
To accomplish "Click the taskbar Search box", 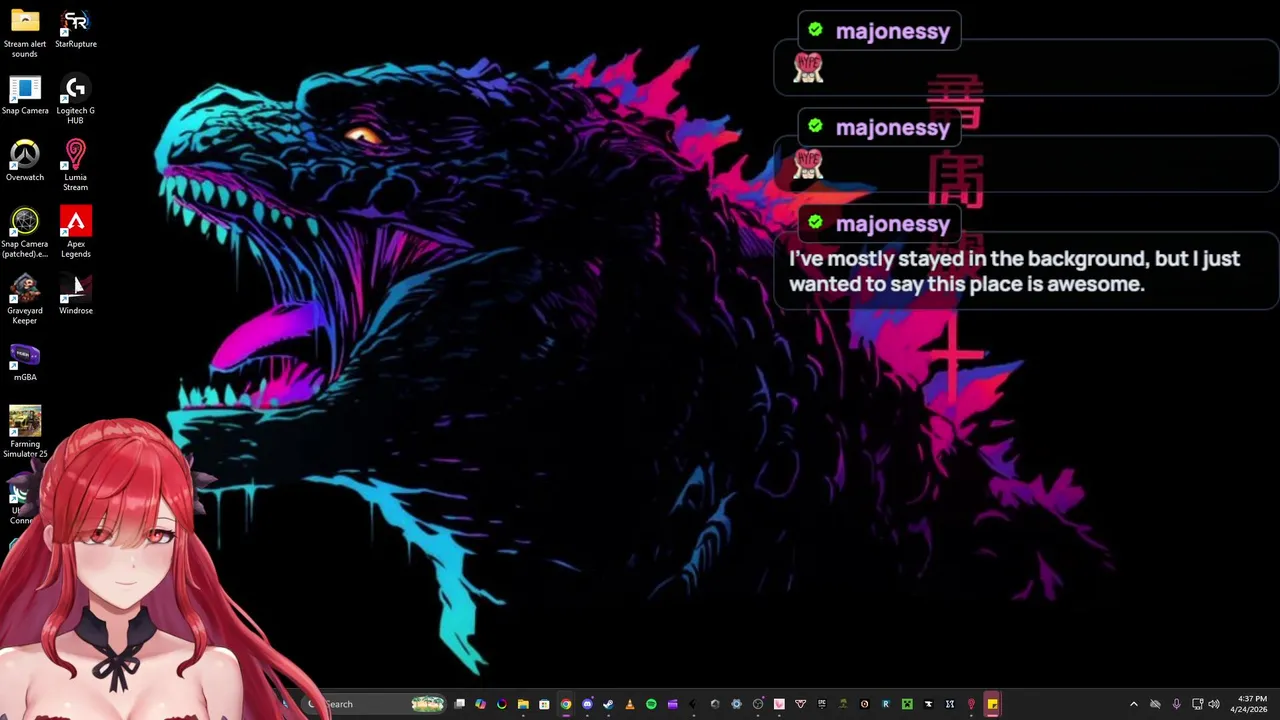I will click(375, 704).
